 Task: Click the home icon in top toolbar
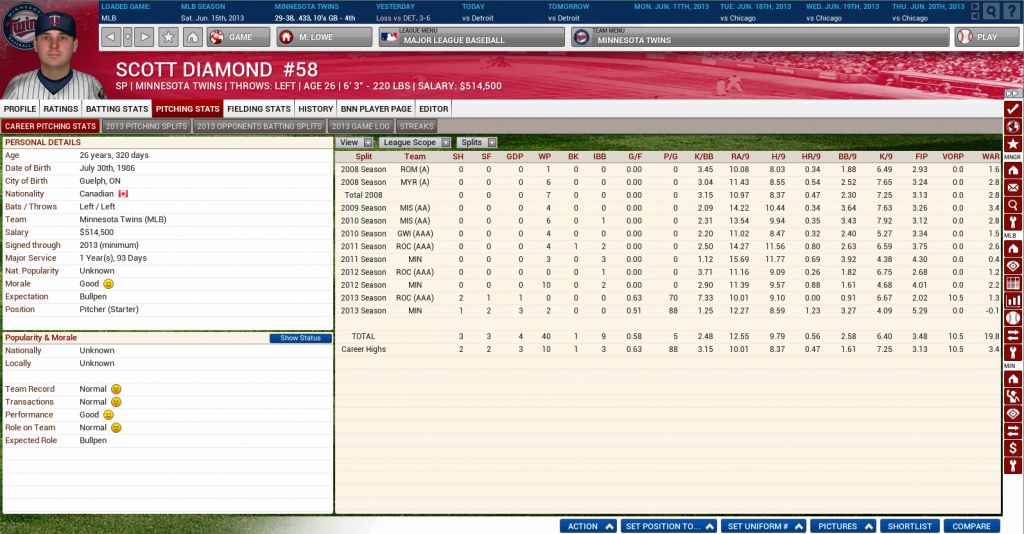click(x=193, y=37)
